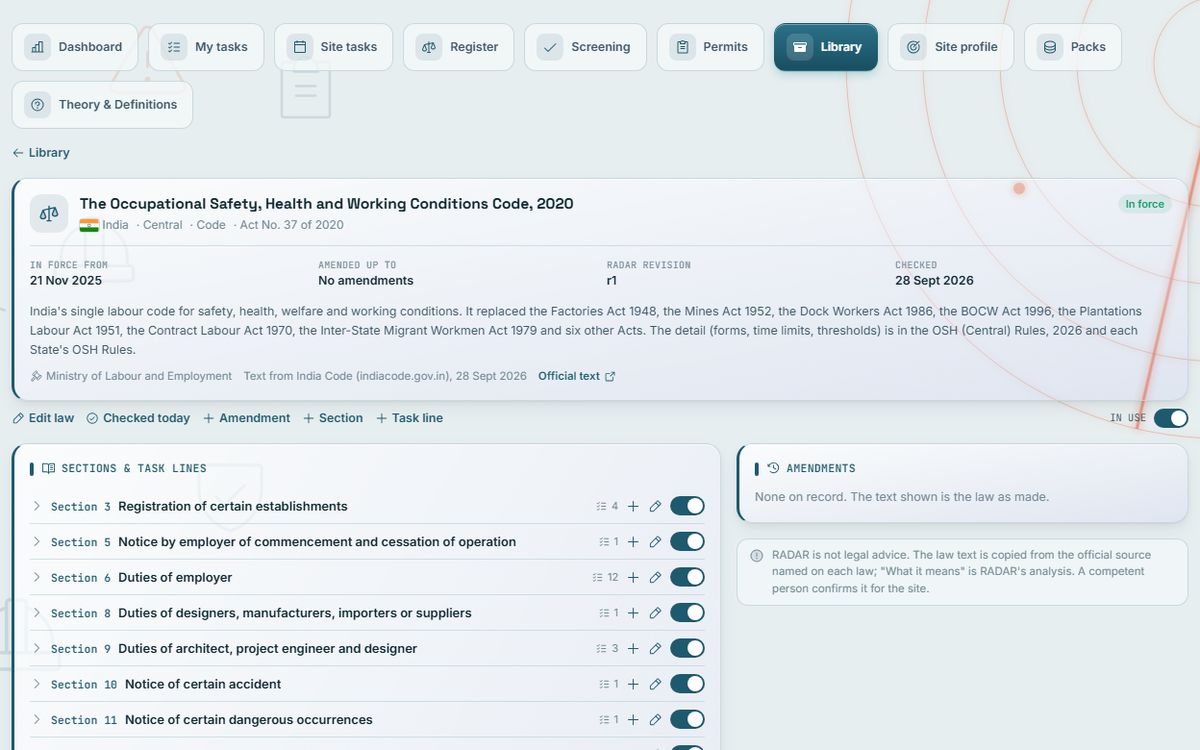1200x750 pixels.
Task: Expand Section 11 Notice of dangerous occurrences
Action: coord(37,719)
